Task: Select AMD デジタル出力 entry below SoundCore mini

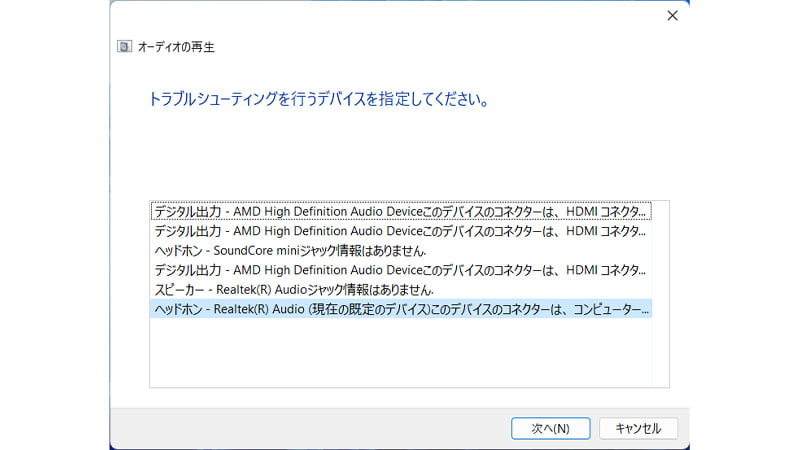Action: (400, 270)
